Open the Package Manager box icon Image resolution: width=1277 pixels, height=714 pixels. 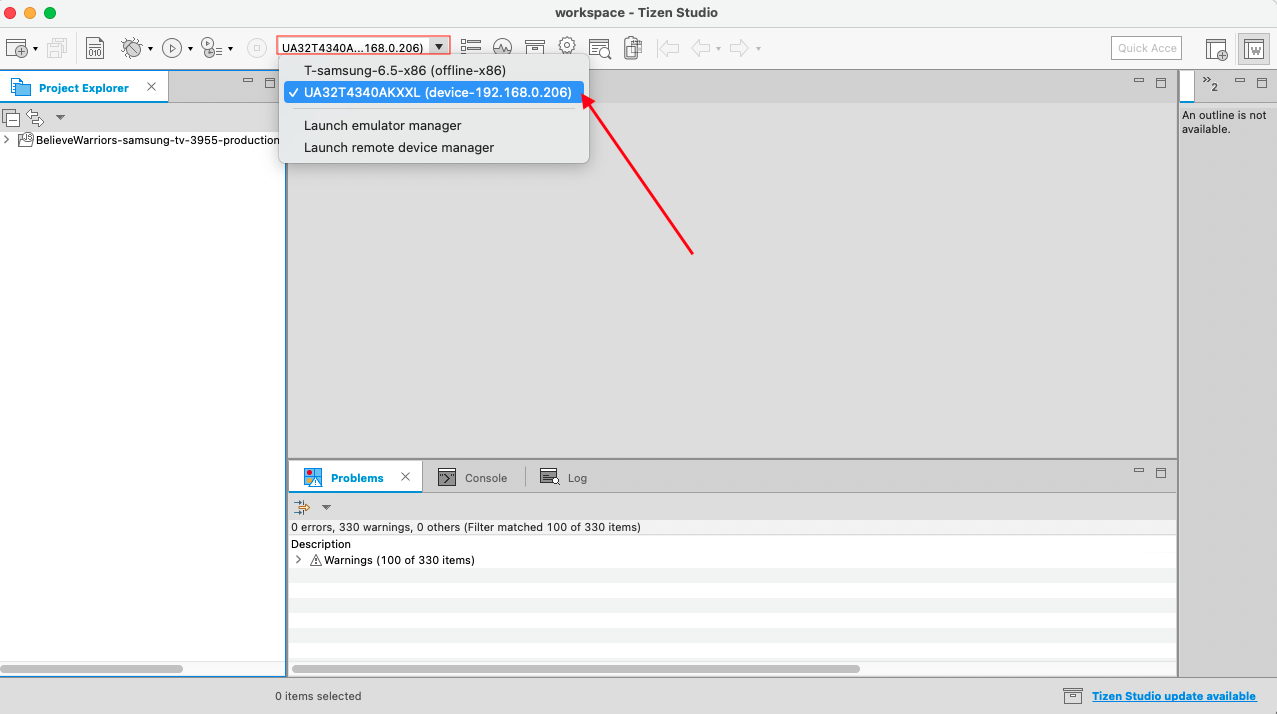pyautogui.click(x=535, y=47)
